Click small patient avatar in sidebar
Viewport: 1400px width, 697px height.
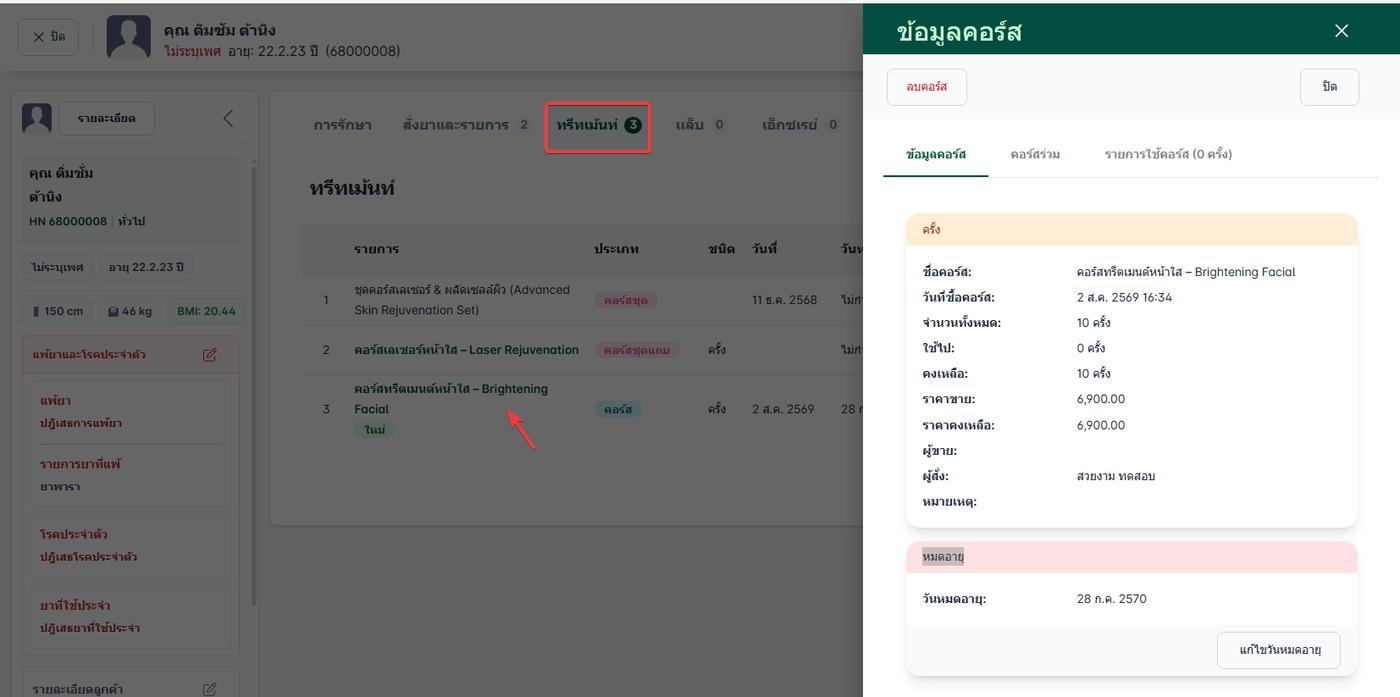[x=37, y=119]
